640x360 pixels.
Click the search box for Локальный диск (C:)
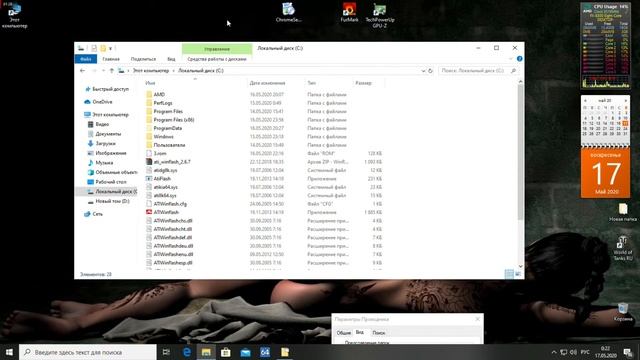click(478, 71)
